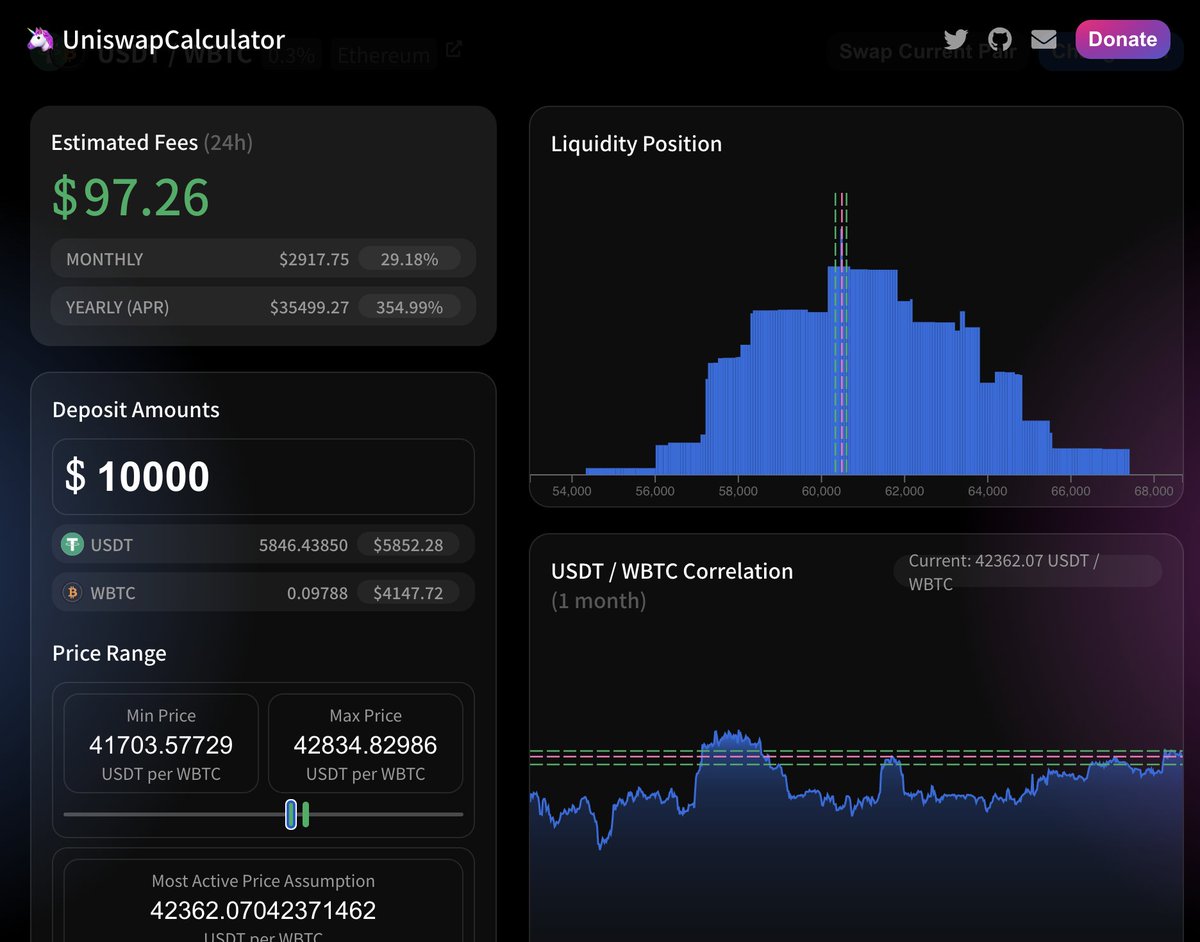Image resolution: width=1200 pixels, height=942 pixels.
Task: Click the Min Price value 41703.57729
Action: pos(161,745)
